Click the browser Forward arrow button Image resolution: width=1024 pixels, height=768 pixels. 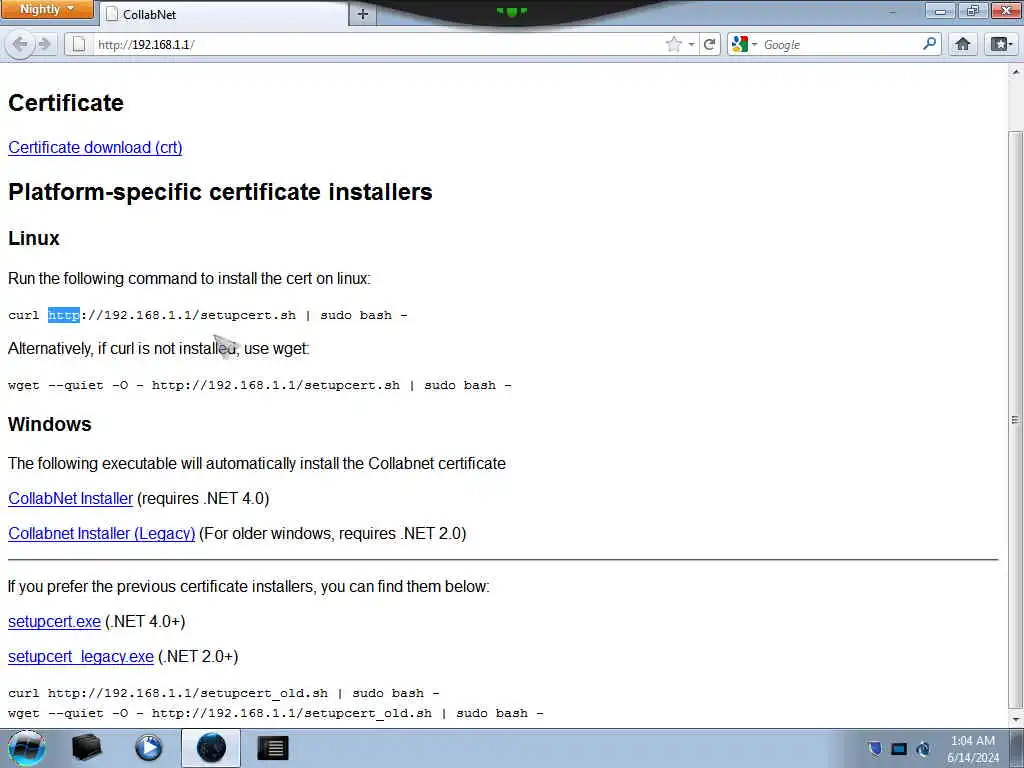(44, 44)
